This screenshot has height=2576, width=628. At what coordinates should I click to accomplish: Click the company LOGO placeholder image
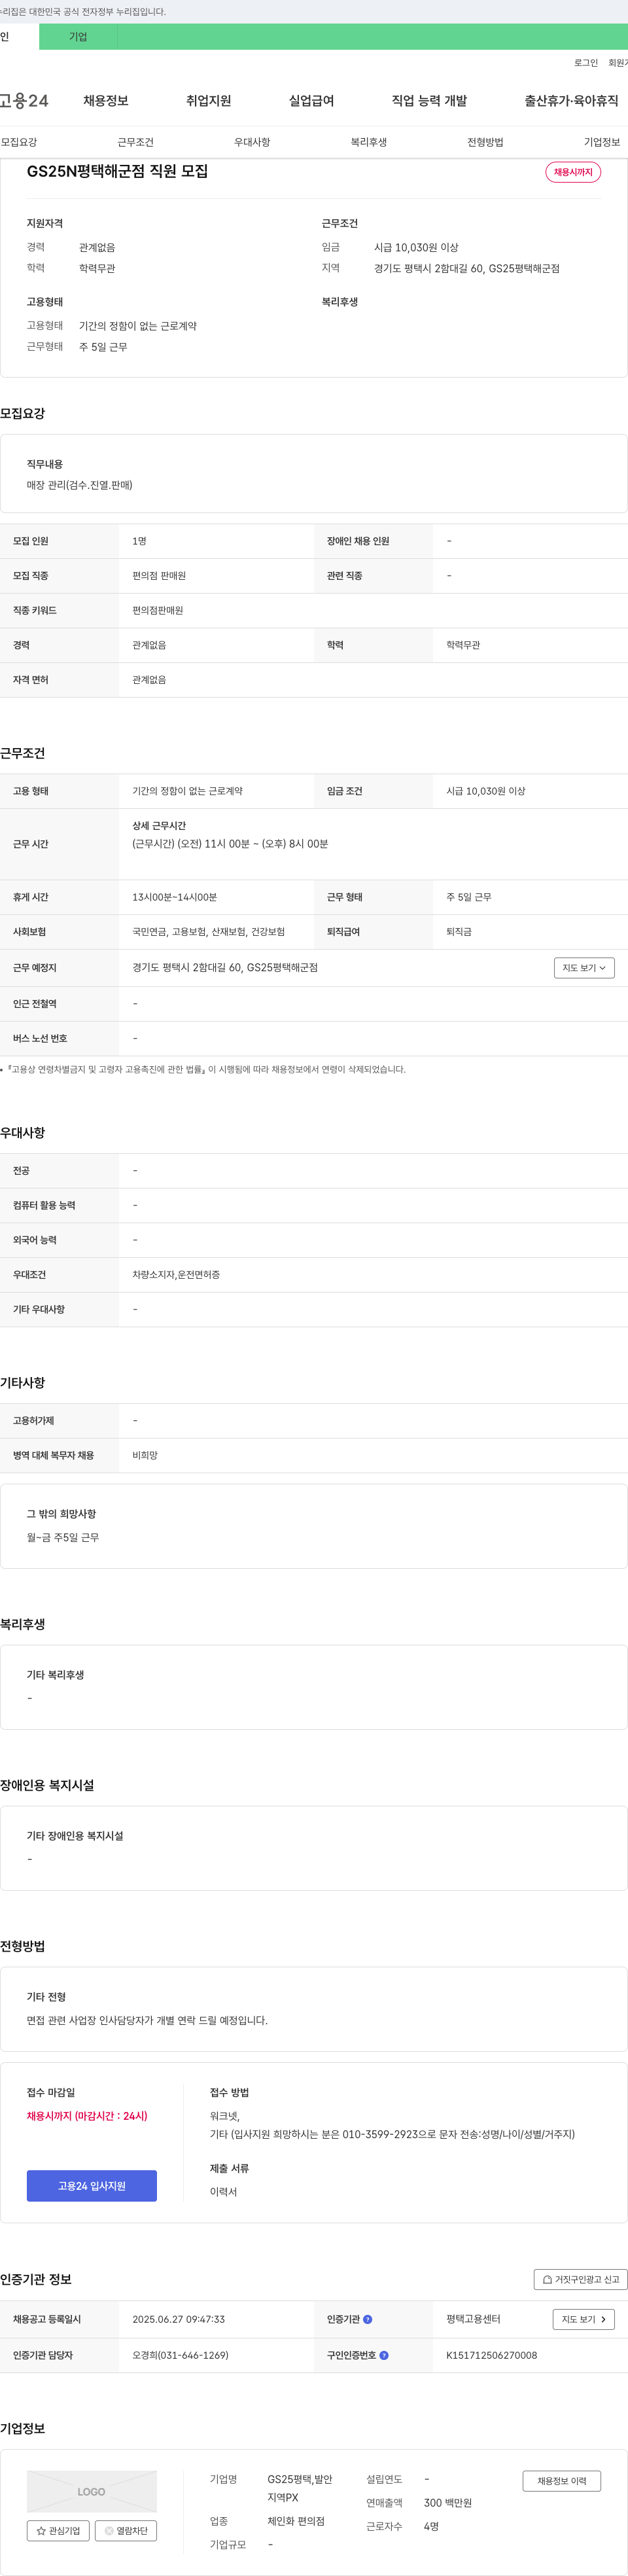92,2491
